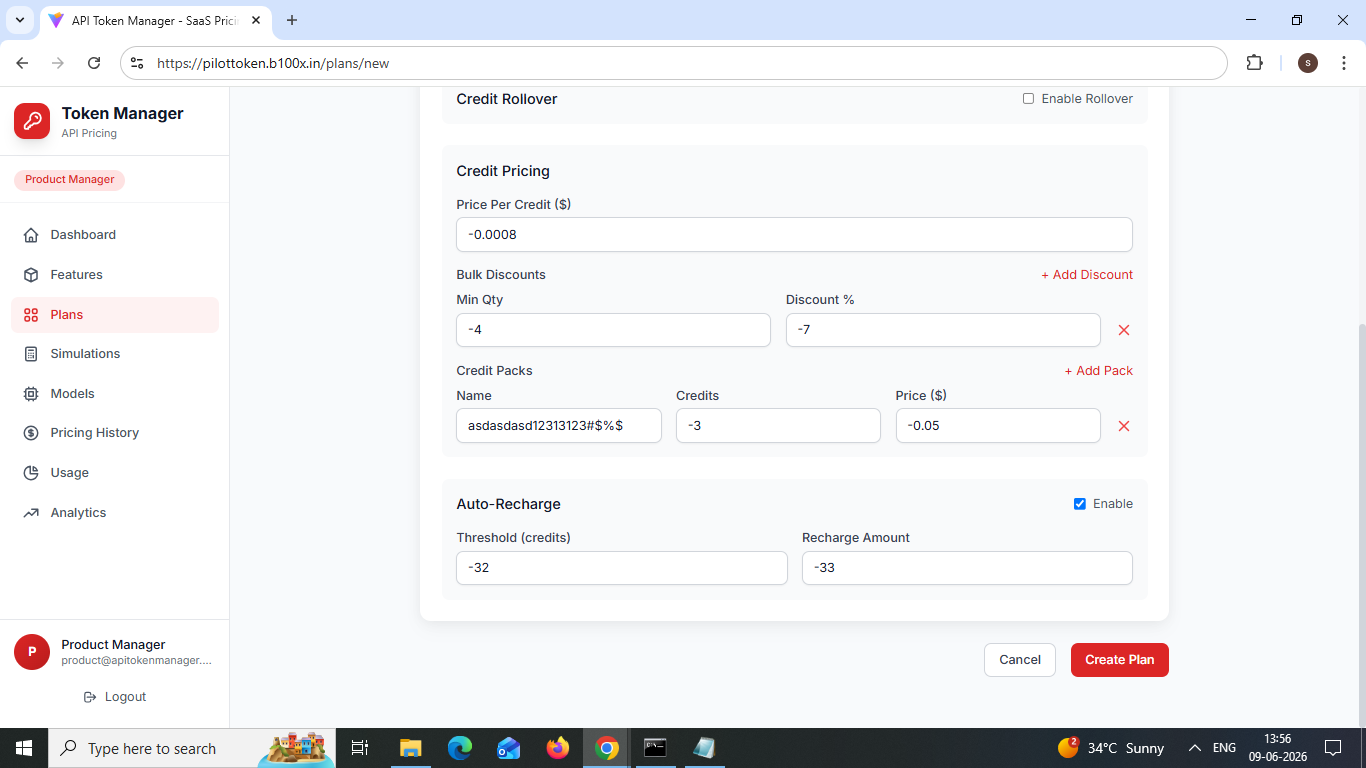Click the weather widget showing 34°C
The image size is (1366, 768).
pos(1111,748)
